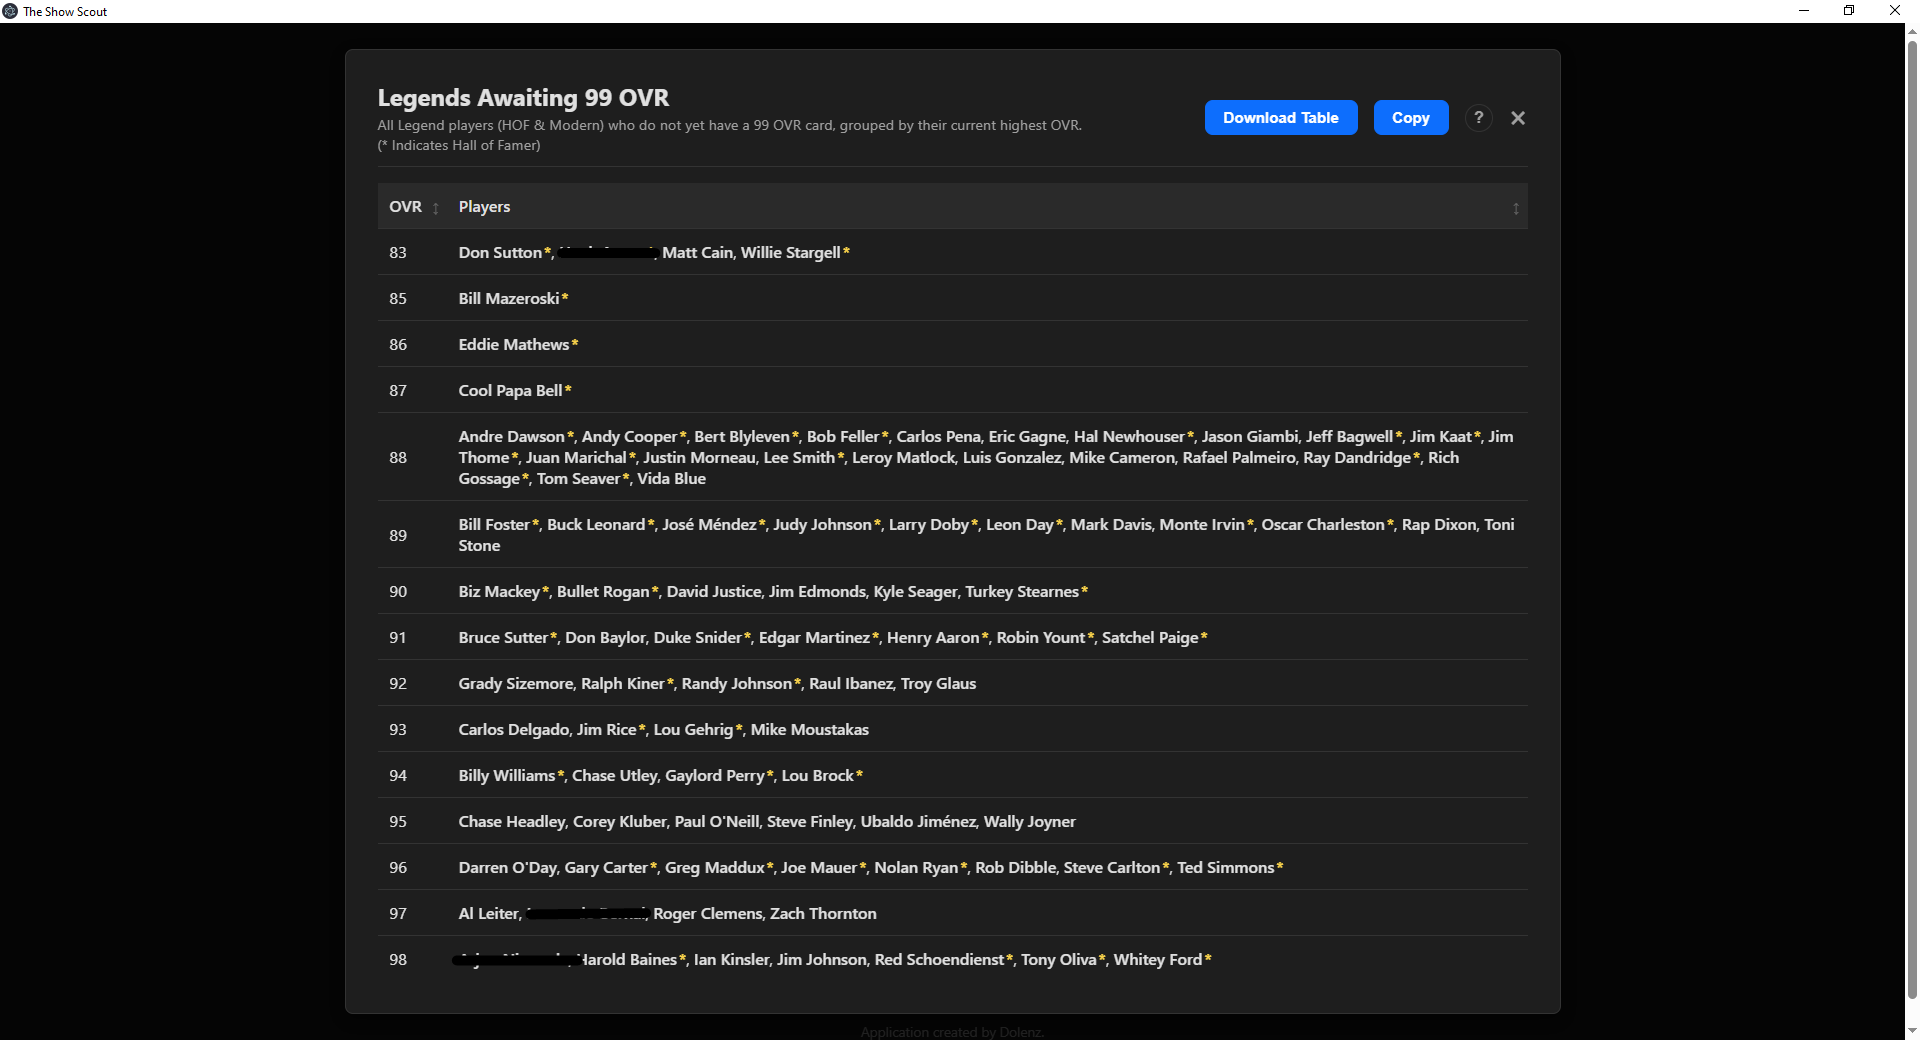The height and width of the screenshot is (1040, 1920).
Task: Click the Download Table button
Action: point(1280,118)
